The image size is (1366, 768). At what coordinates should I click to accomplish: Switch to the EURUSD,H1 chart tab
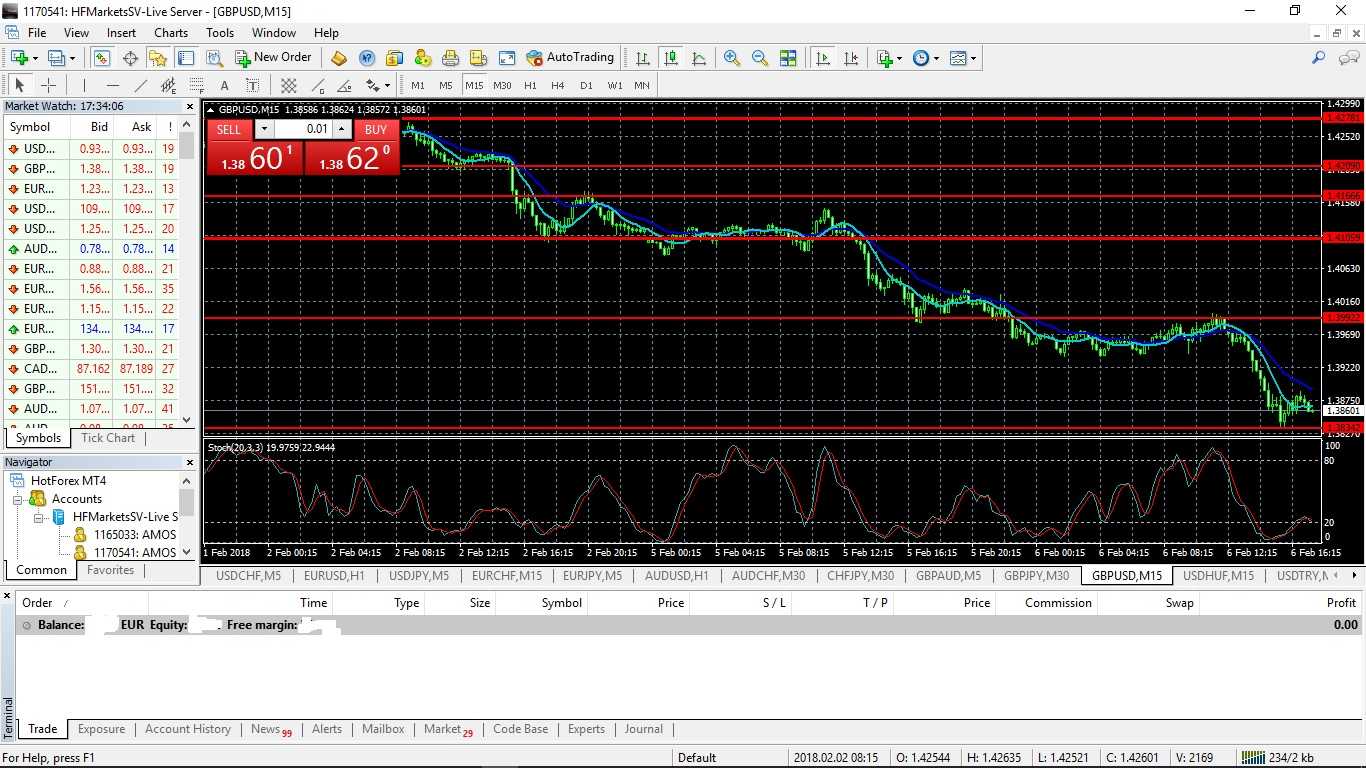click(335, 576)
